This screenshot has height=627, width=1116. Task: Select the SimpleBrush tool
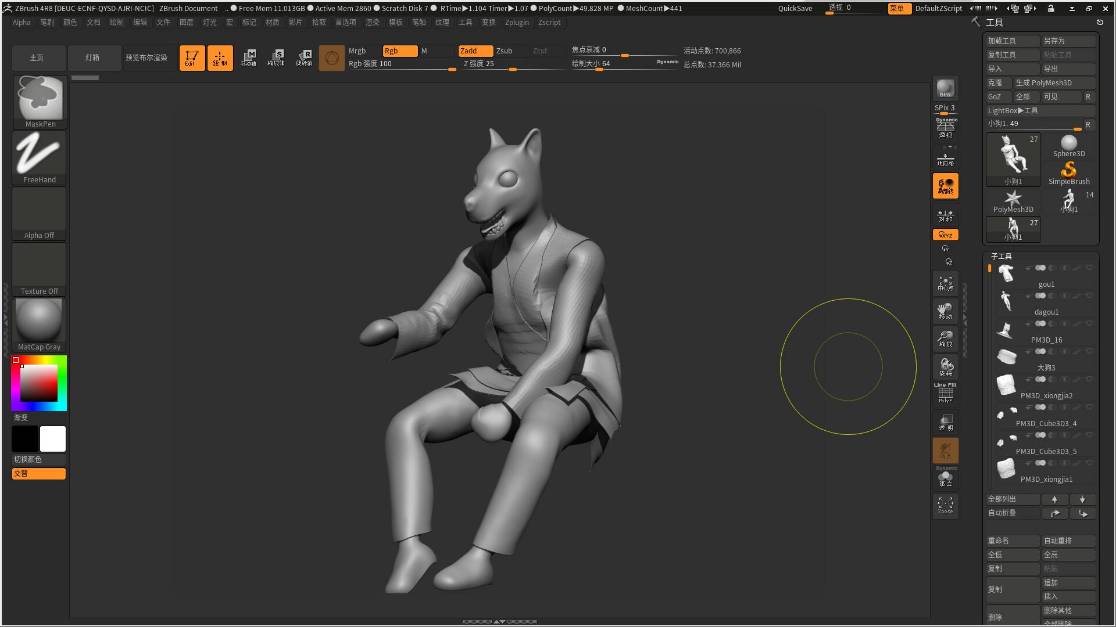click(1068, 173)
